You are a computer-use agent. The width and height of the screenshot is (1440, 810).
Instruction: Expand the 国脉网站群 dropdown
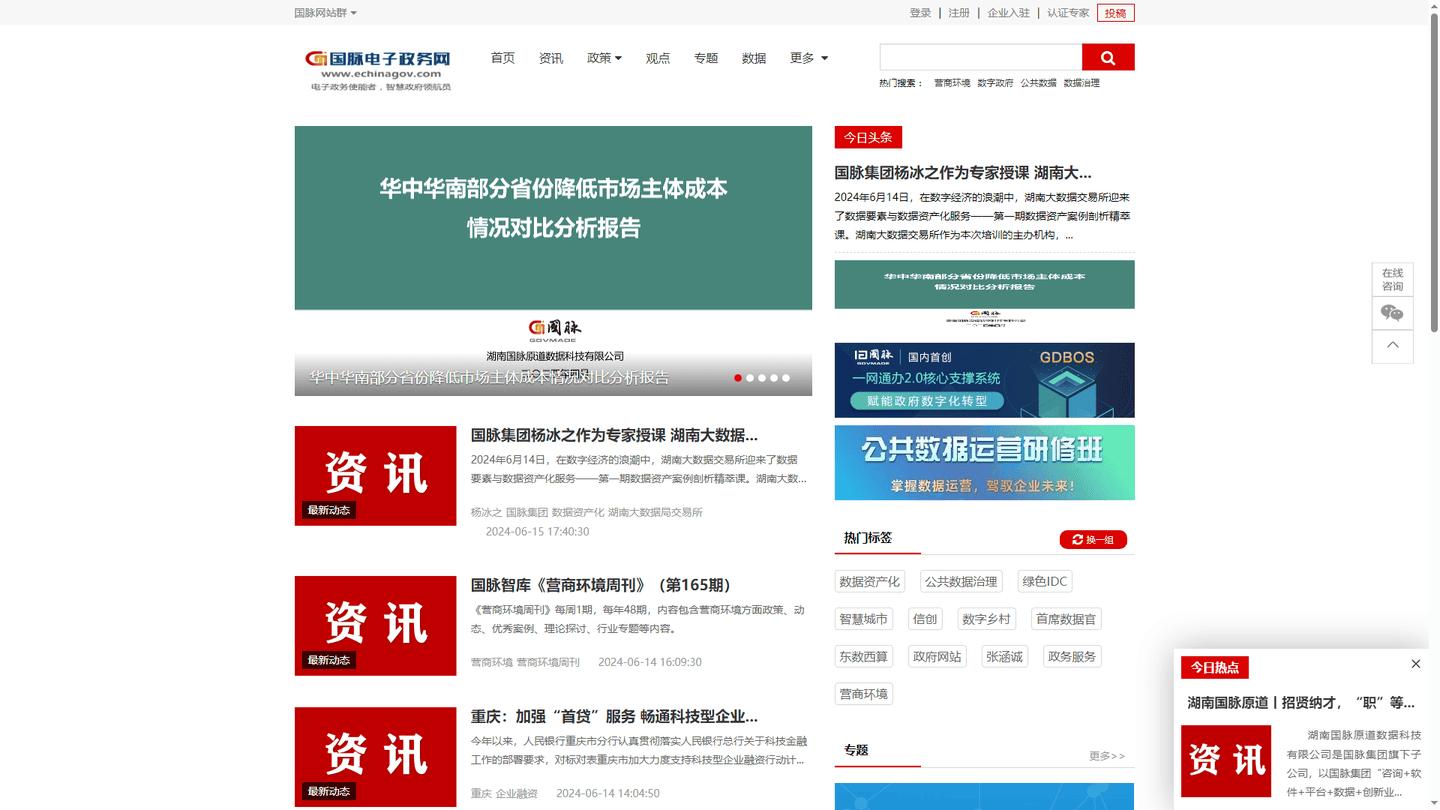point(325,13)
